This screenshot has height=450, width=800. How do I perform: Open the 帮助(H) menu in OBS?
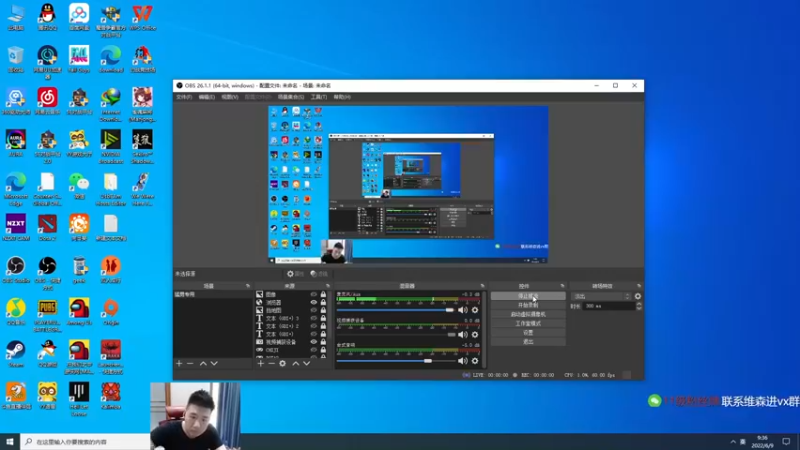[342, 97]
